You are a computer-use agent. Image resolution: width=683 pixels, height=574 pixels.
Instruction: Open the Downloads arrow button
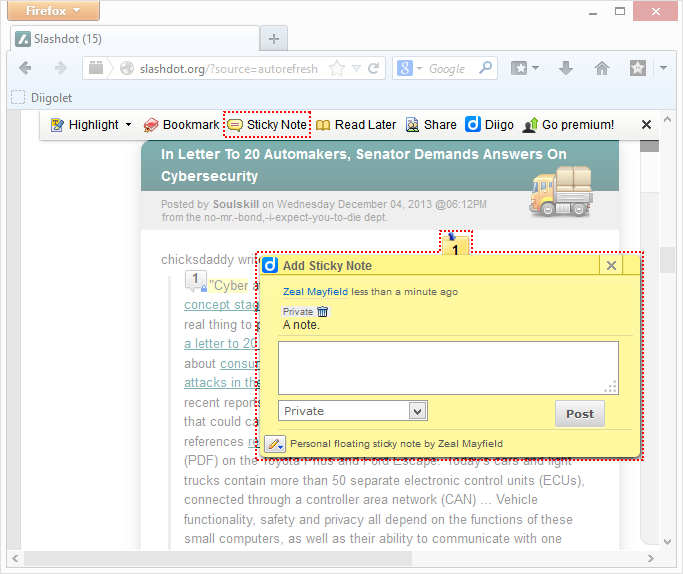pyautogui.click(x=565, y=68)
